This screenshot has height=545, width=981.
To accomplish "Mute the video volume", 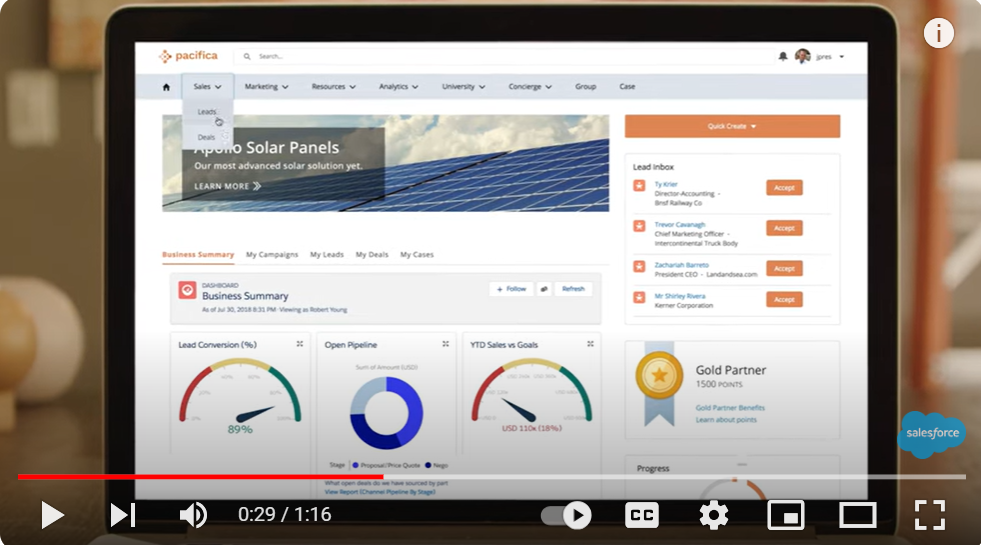I will tap(193, 515).
